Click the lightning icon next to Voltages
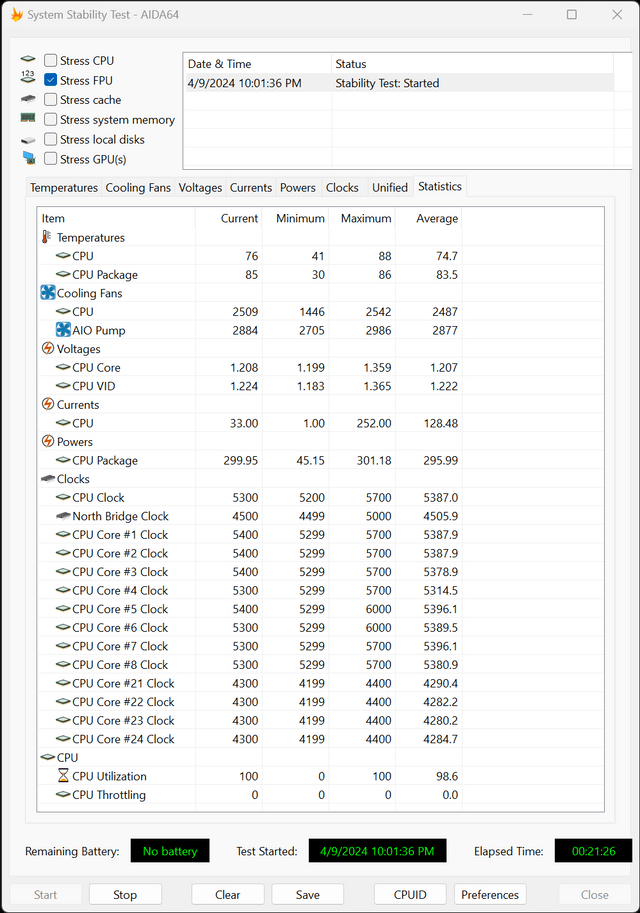640x913 pixels. 48,348
